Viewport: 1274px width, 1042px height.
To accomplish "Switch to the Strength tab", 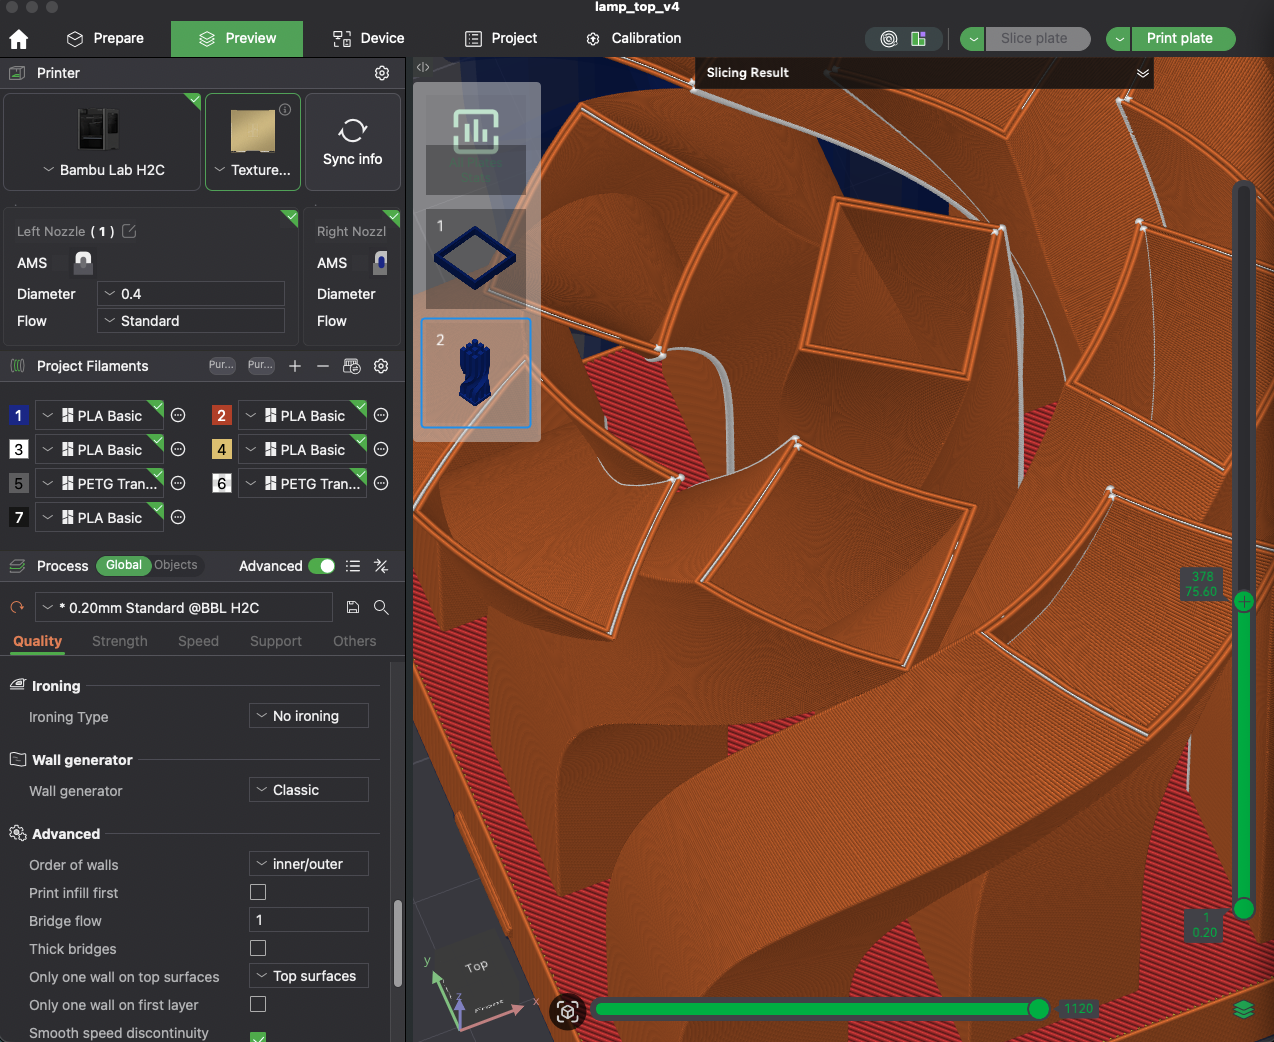I will click(119, 641).
